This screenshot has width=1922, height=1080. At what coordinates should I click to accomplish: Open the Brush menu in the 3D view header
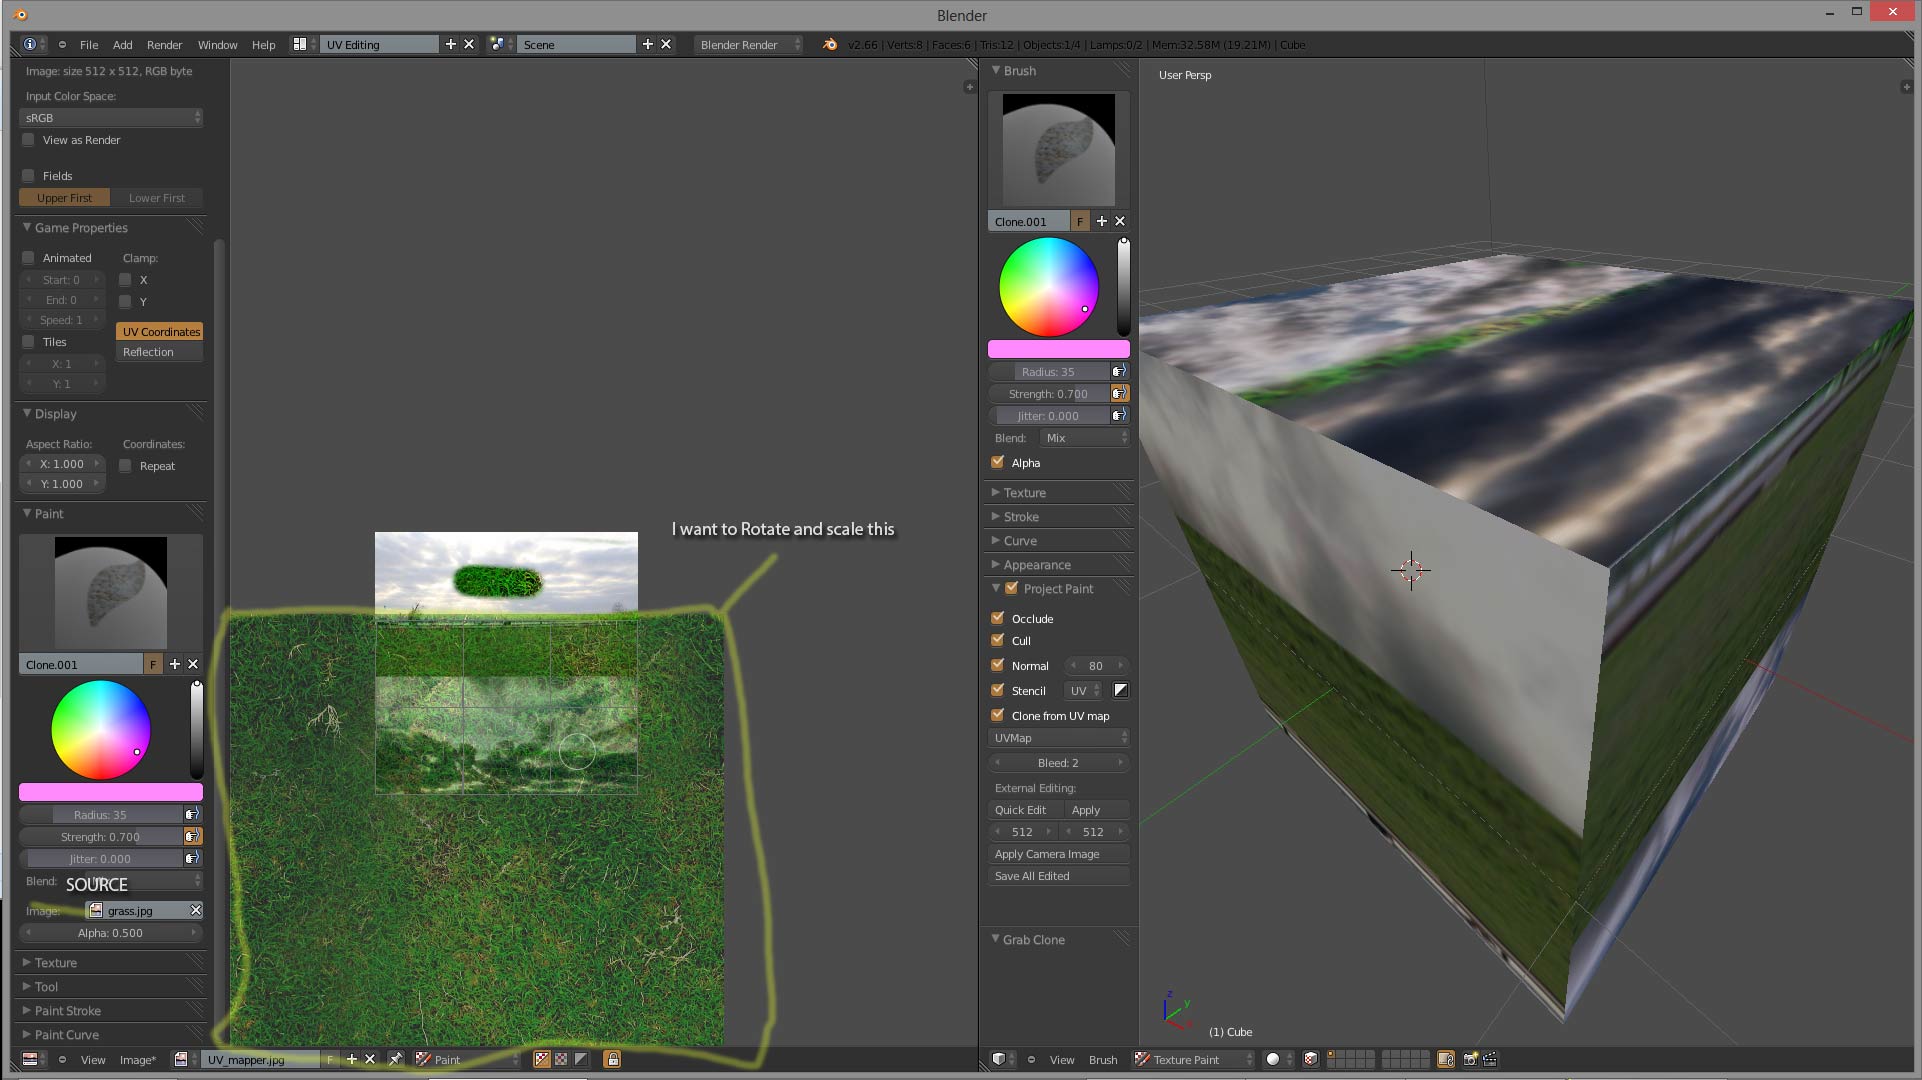(x=1104, y=1059)
